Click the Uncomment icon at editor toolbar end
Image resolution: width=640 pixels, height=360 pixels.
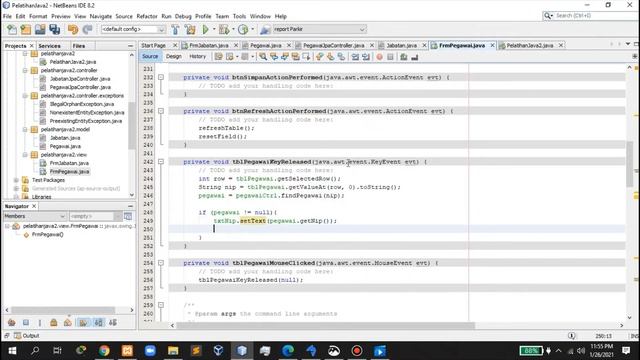415,57
